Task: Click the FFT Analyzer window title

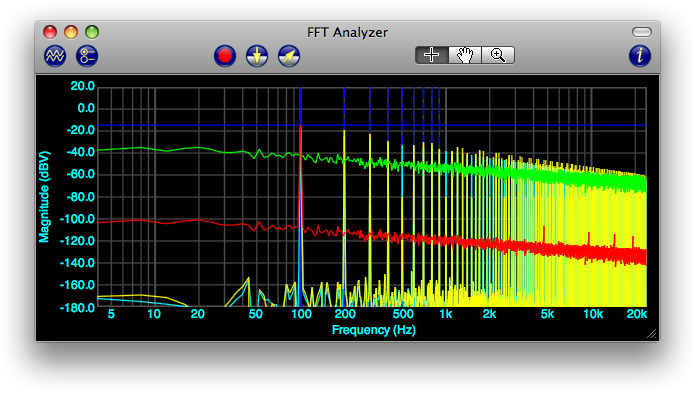Action: pyautogui.click(x=347, y=32)
